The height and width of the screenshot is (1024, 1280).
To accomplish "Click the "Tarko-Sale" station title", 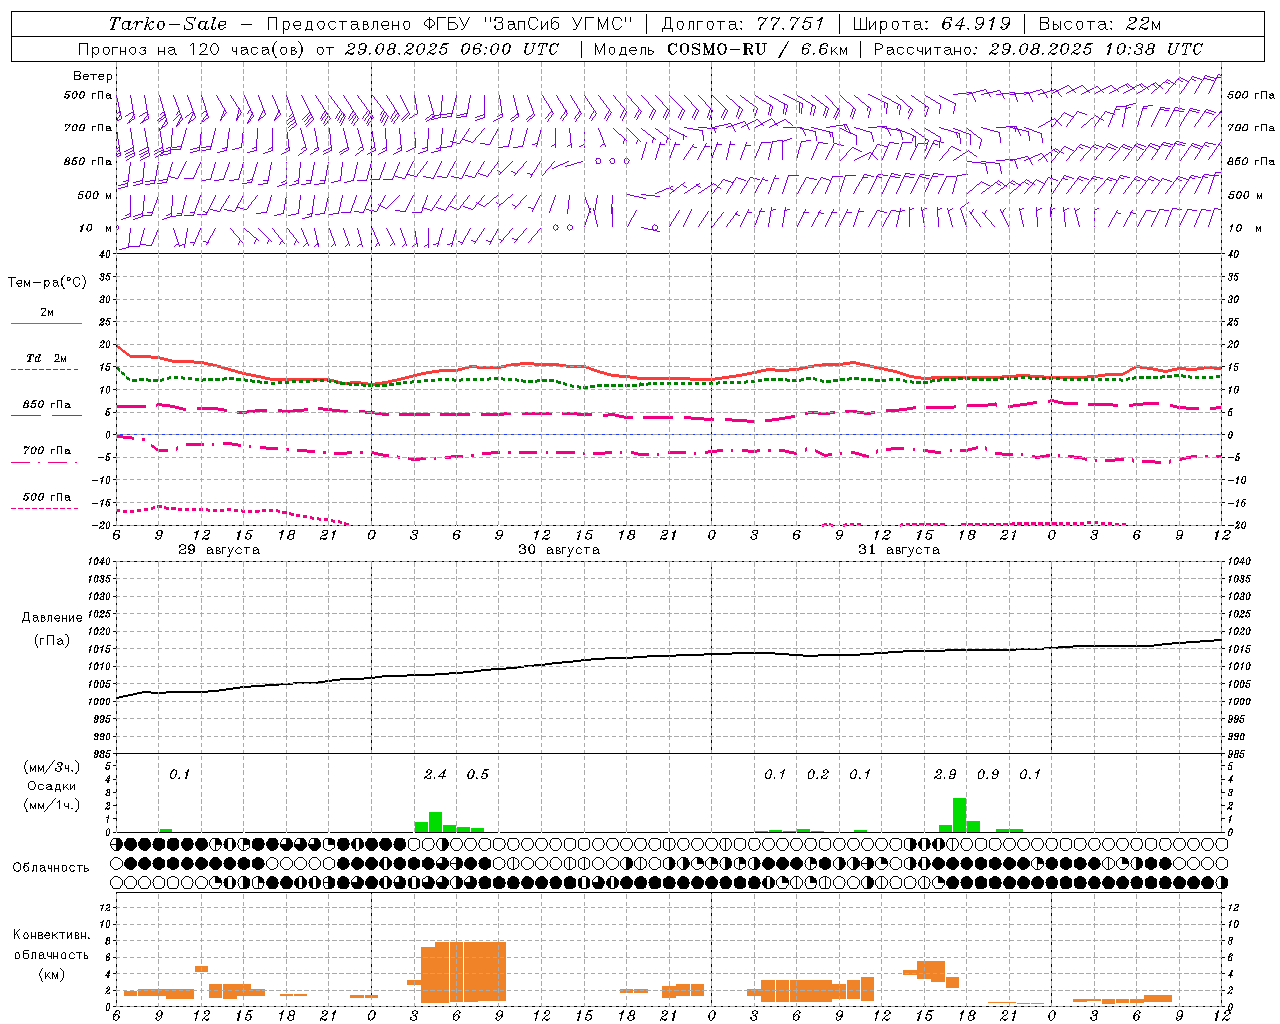I will [x=168, y=24].
